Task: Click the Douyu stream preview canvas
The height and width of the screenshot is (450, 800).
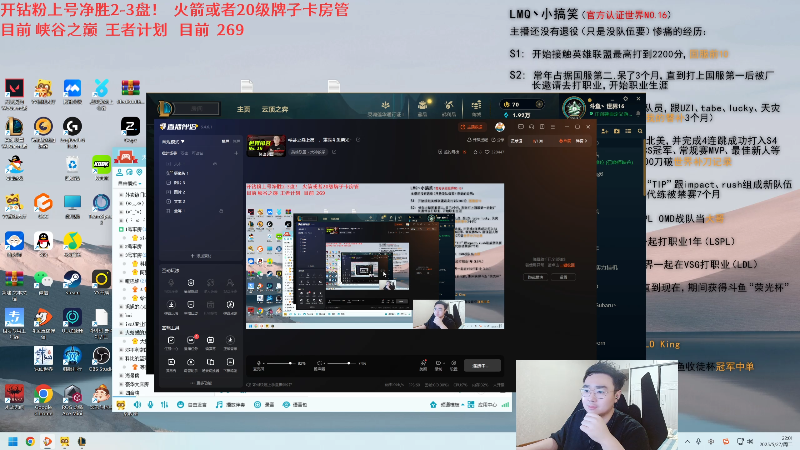Action: tap(375, 256)
